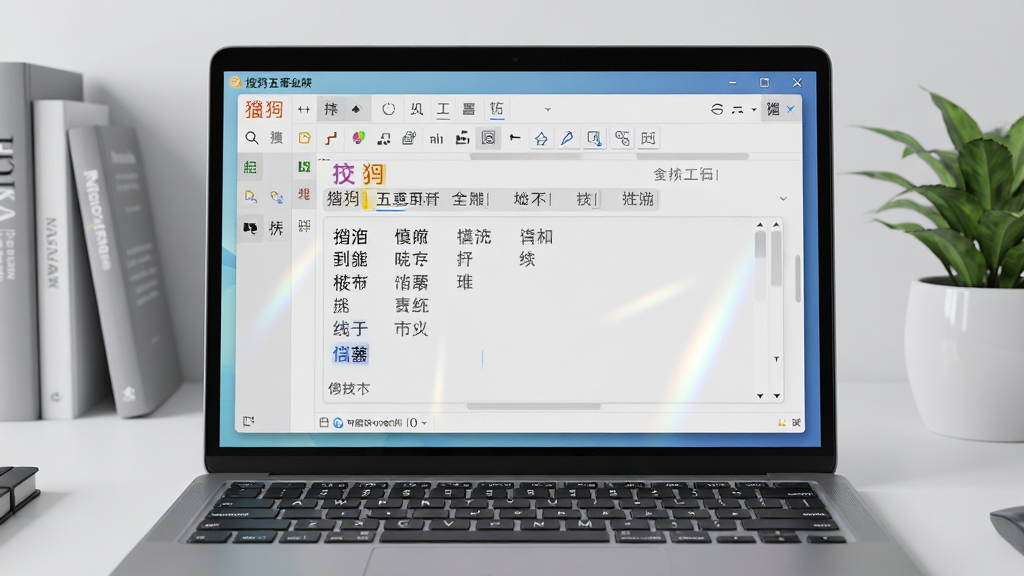Select the first tab with the yellow marker
Screen dimensions: 1024x576
(347, 199)
